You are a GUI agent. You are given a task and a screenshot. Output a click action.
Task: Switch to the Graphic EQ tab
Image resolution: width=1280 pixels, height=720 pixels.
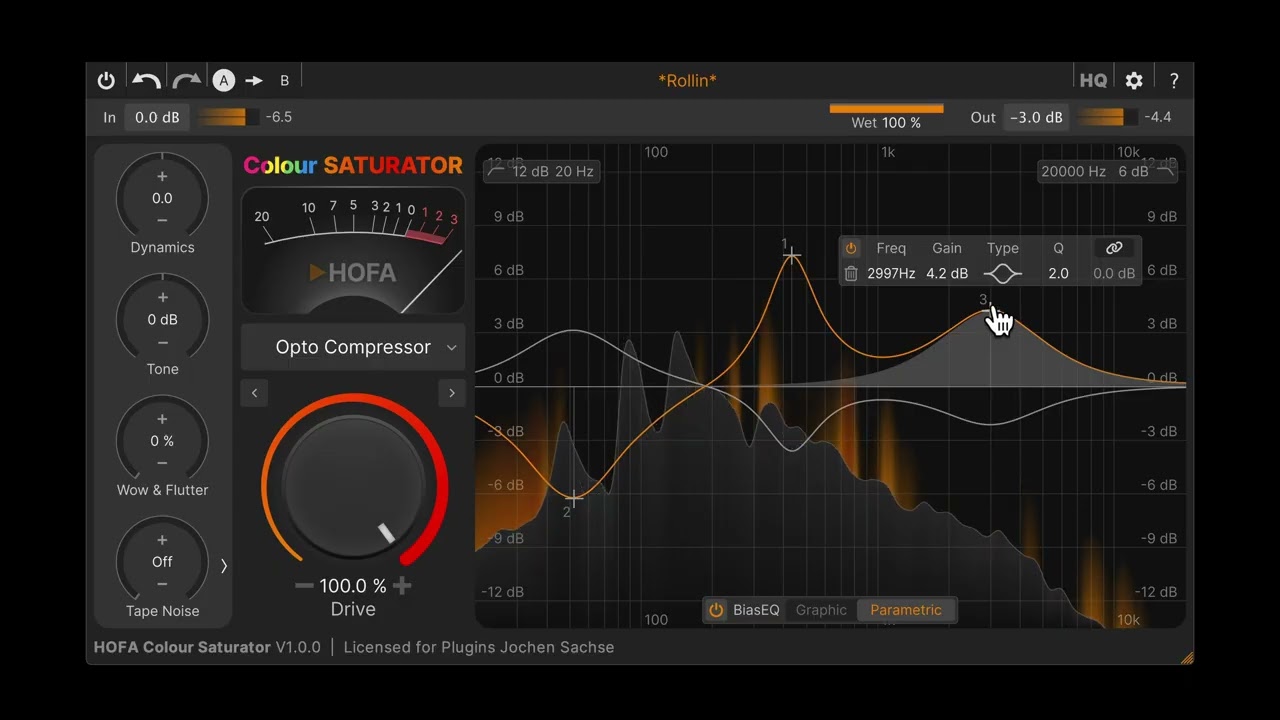coord(821,610)
